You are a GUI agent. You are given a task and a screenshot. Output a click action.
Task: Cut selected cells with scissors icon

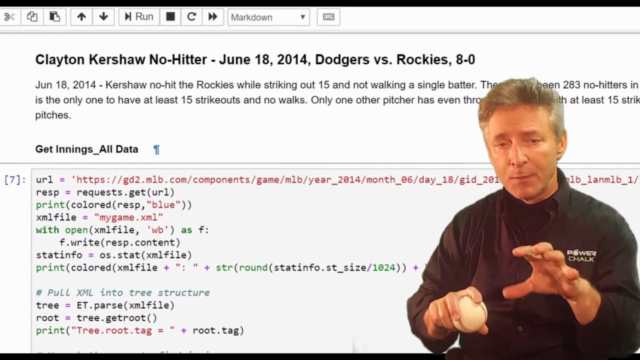pyautogui.click(x=9, y=17)
